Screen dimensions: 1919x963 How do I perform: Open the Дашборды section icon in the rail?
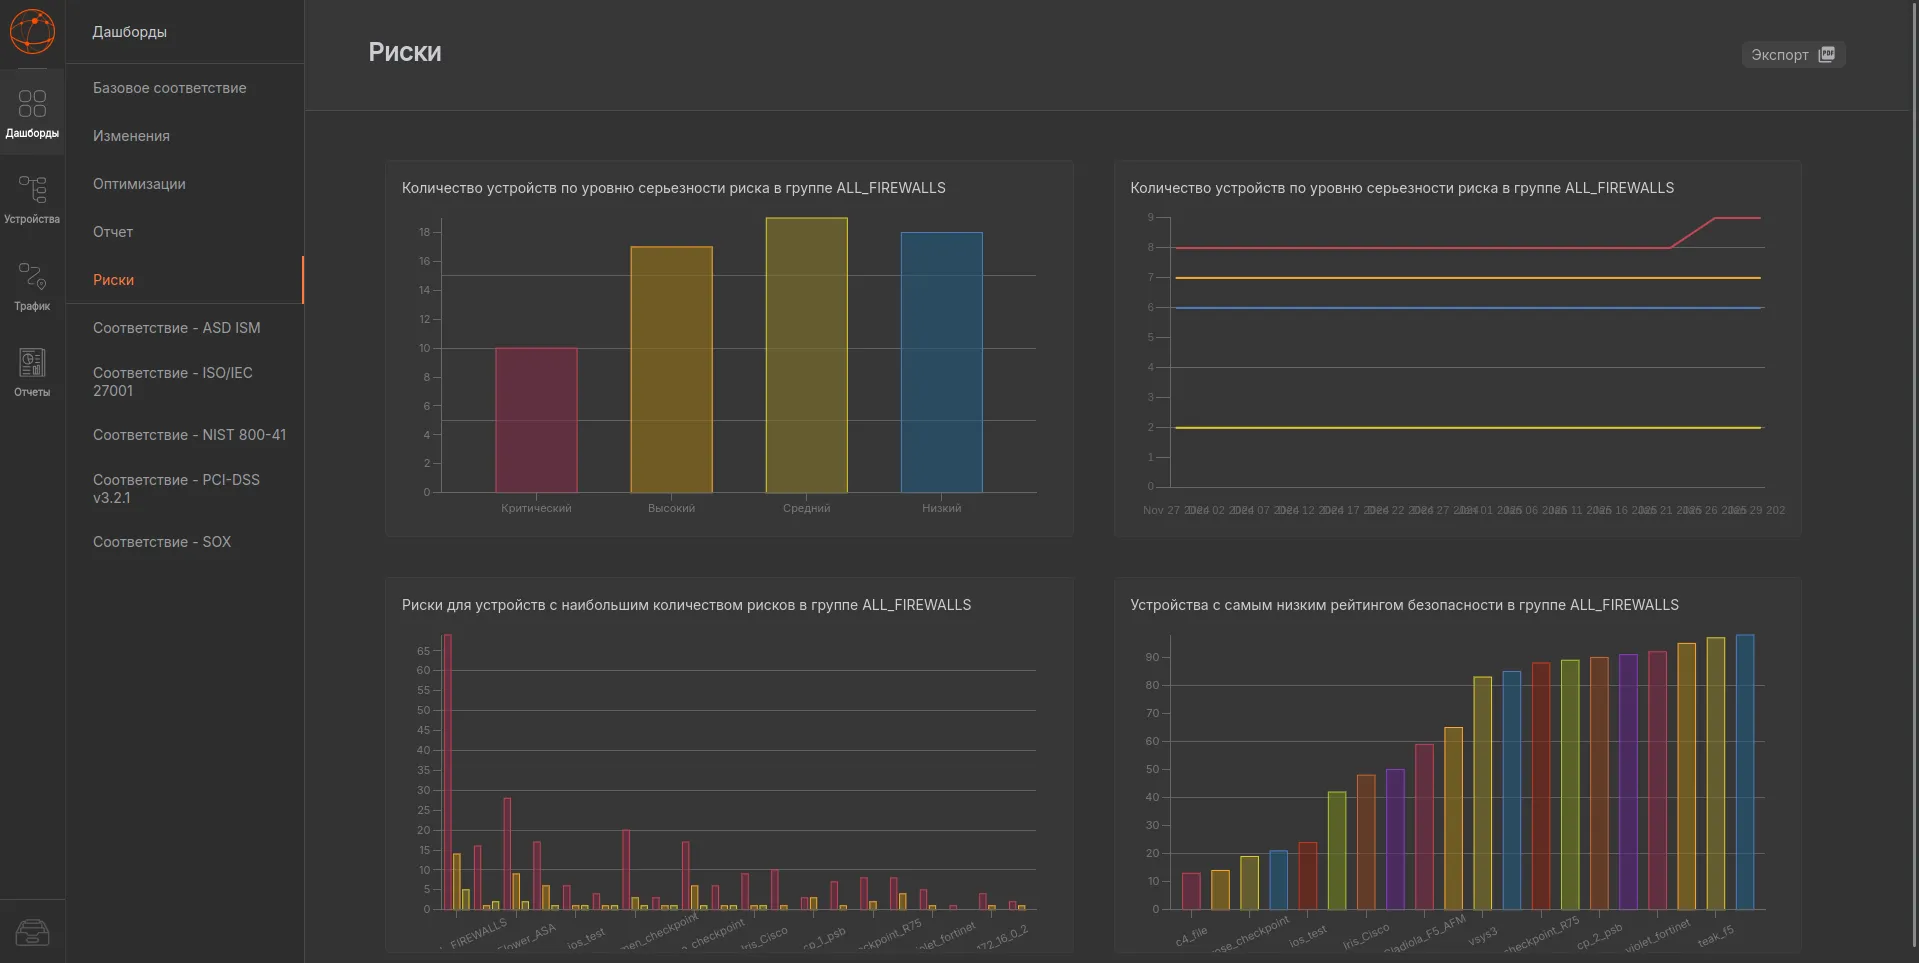click(32, 113)
